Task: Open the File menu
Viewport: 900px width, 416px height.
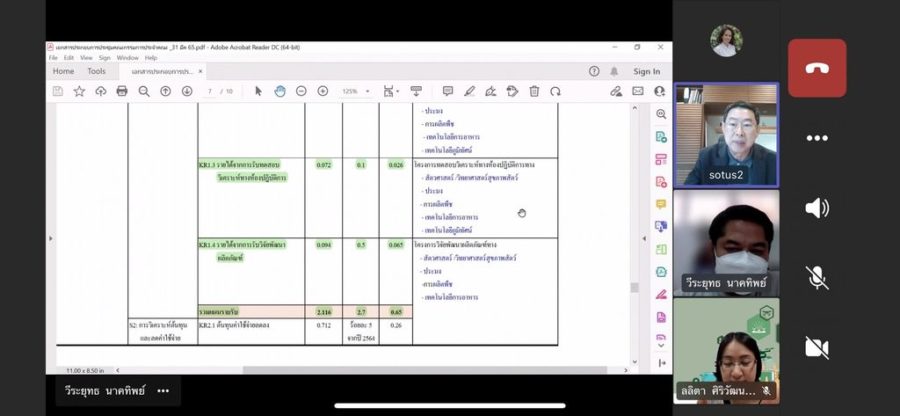Action: coord(54,58)
